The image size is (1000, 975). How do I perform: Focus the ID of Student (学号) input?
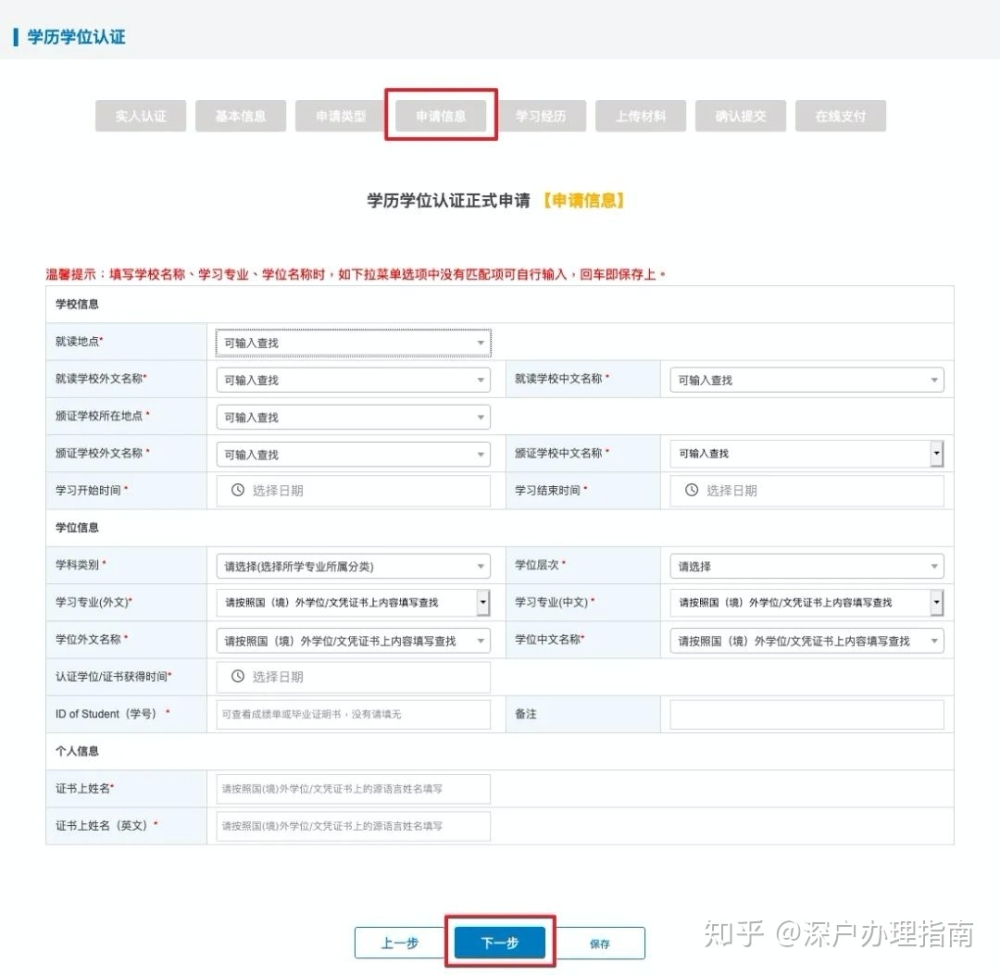pyautogui.click(x=353, y=714)
